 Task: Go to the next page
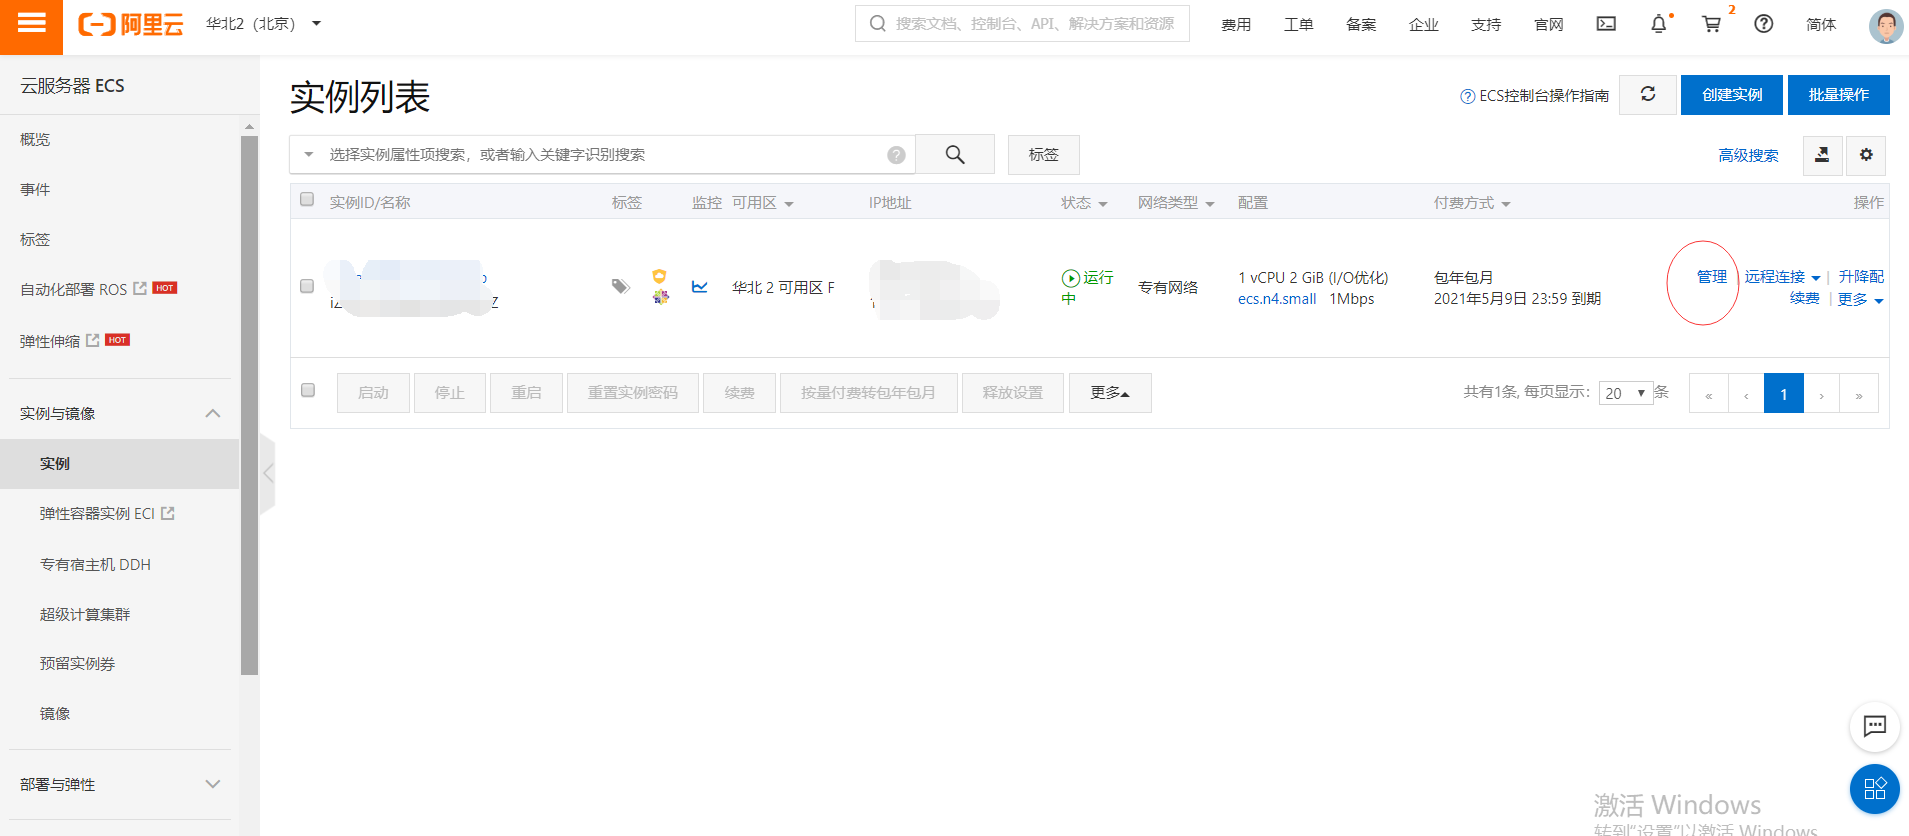pyautogui.click(x=1821, y=393)
